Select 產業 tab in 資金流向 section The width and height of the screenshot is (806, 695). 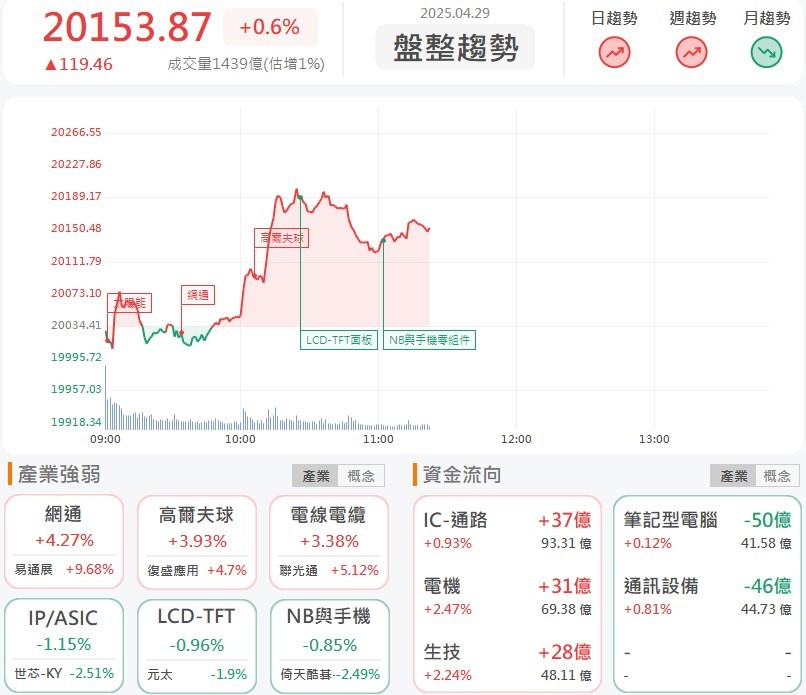click(733, 475)
